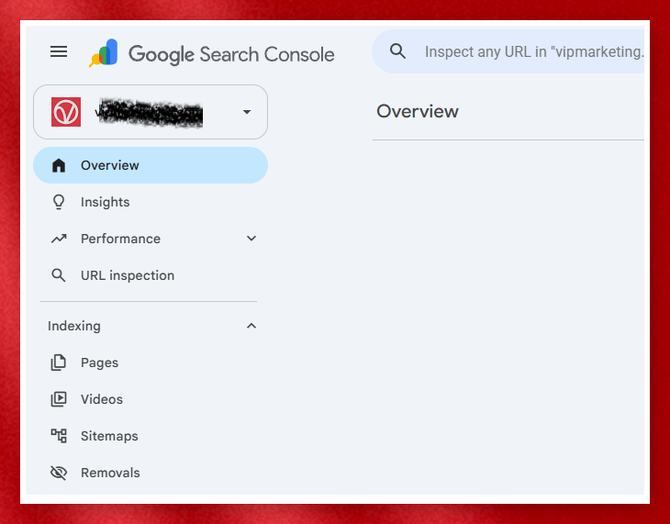
Task: Click the search magnifier icon in URL bar
Action: (x=397, y=51)
